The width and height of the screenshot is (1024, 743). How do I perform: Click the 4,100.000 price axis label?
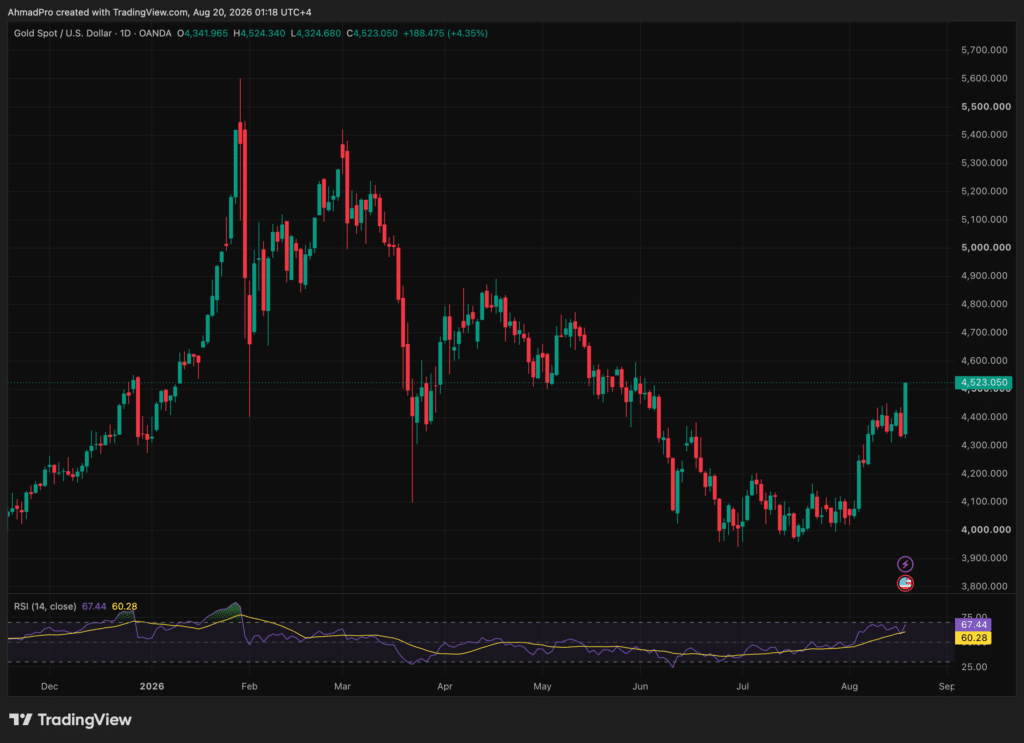(x=984, y=501)
